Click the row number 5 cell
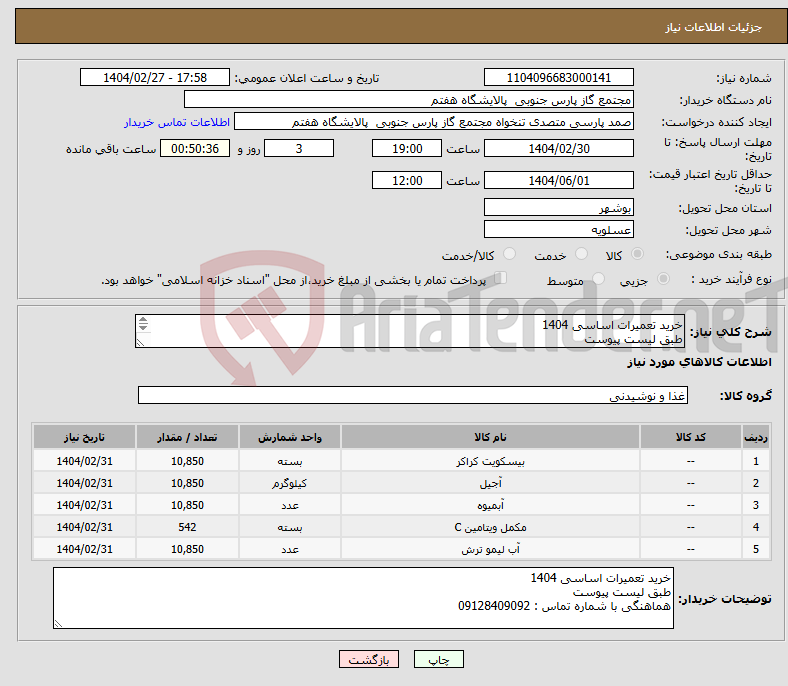This screenshot has width=788, height=686. [x=755, y=549]
